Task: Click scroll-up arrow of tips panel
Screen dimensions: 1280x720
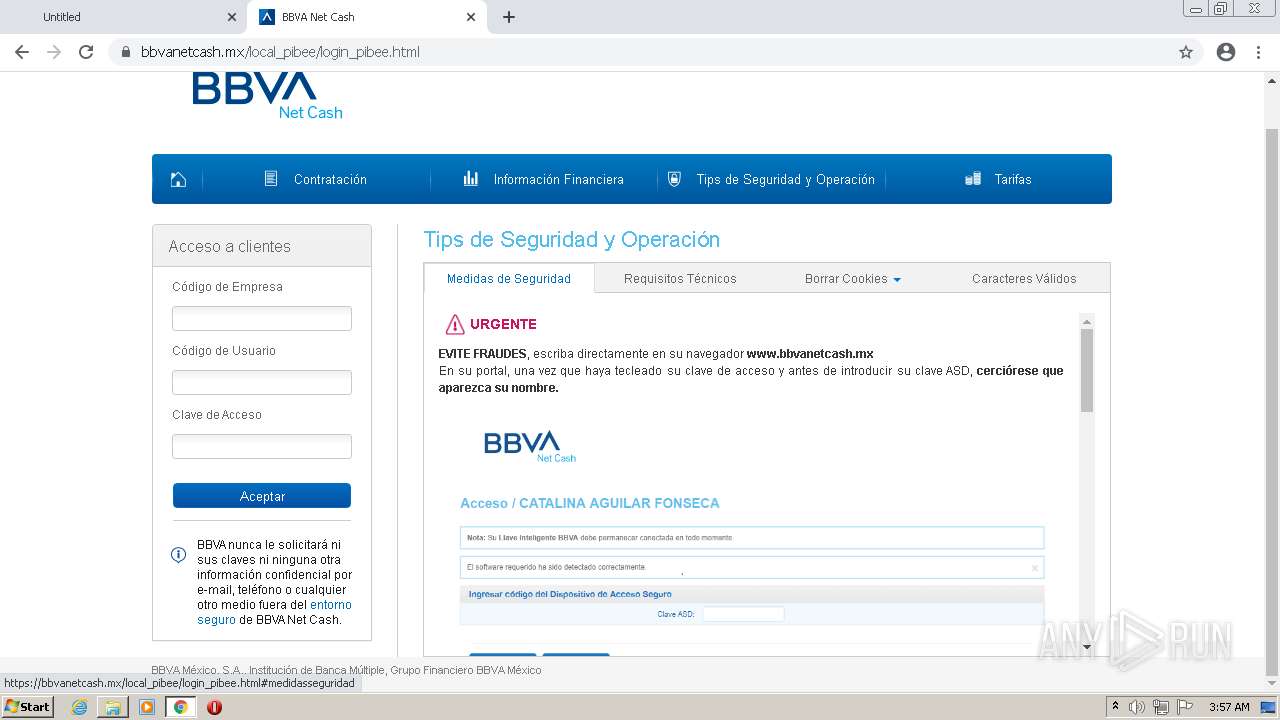Action: pyautogui.click(x=1087, y=321)
